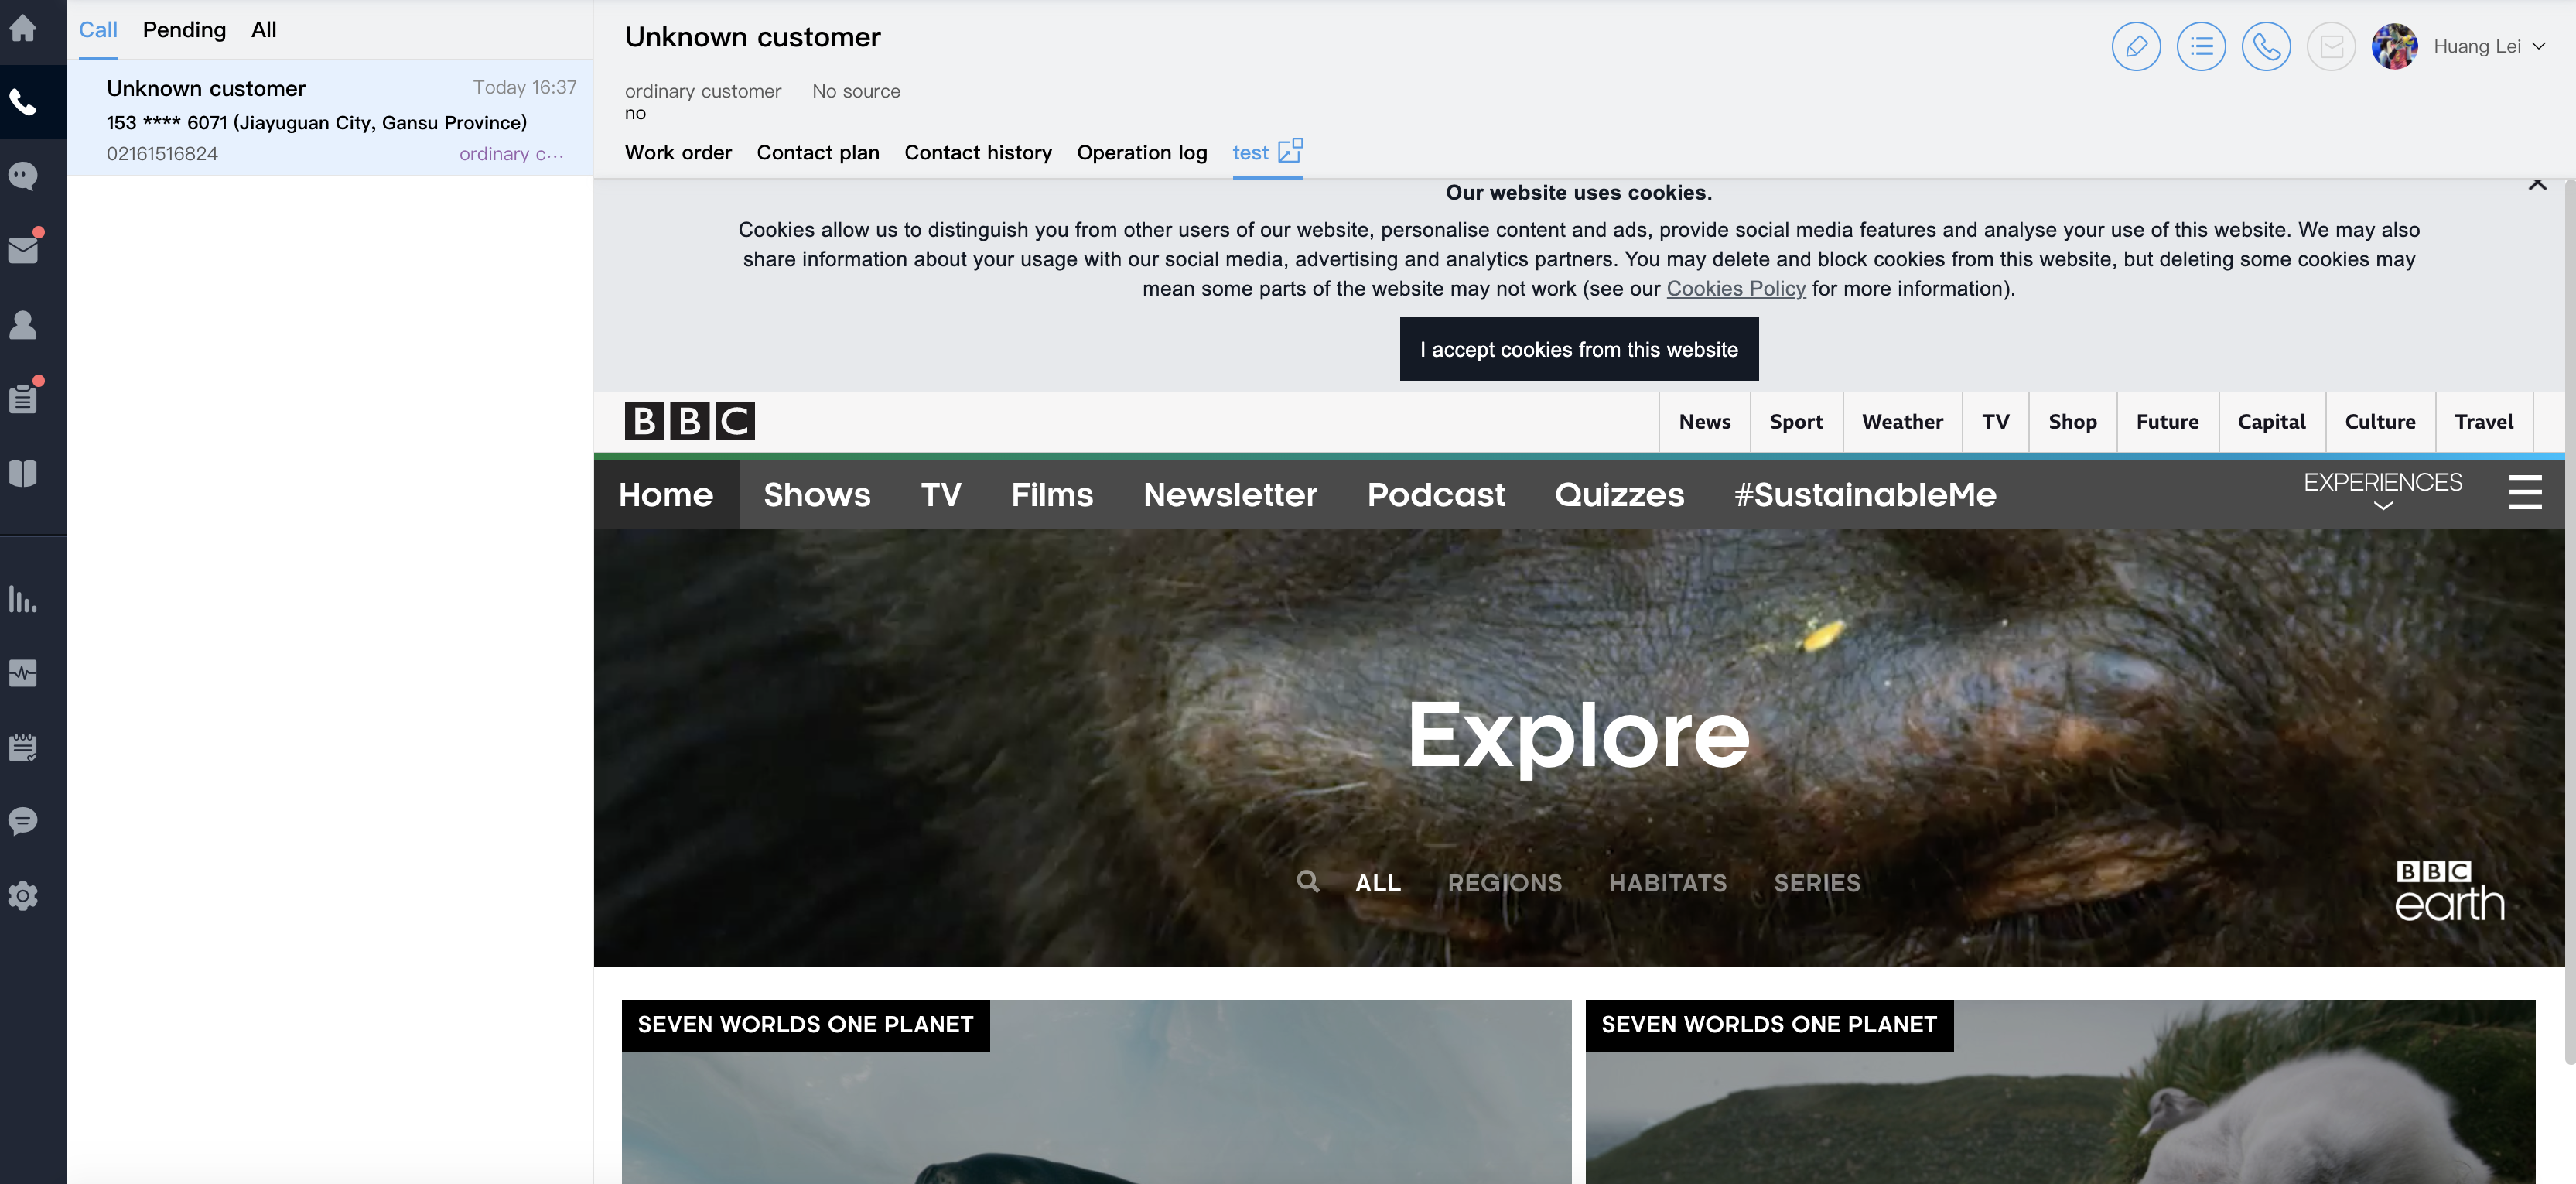Go to BBC Shop

(x=2073, y=421)
